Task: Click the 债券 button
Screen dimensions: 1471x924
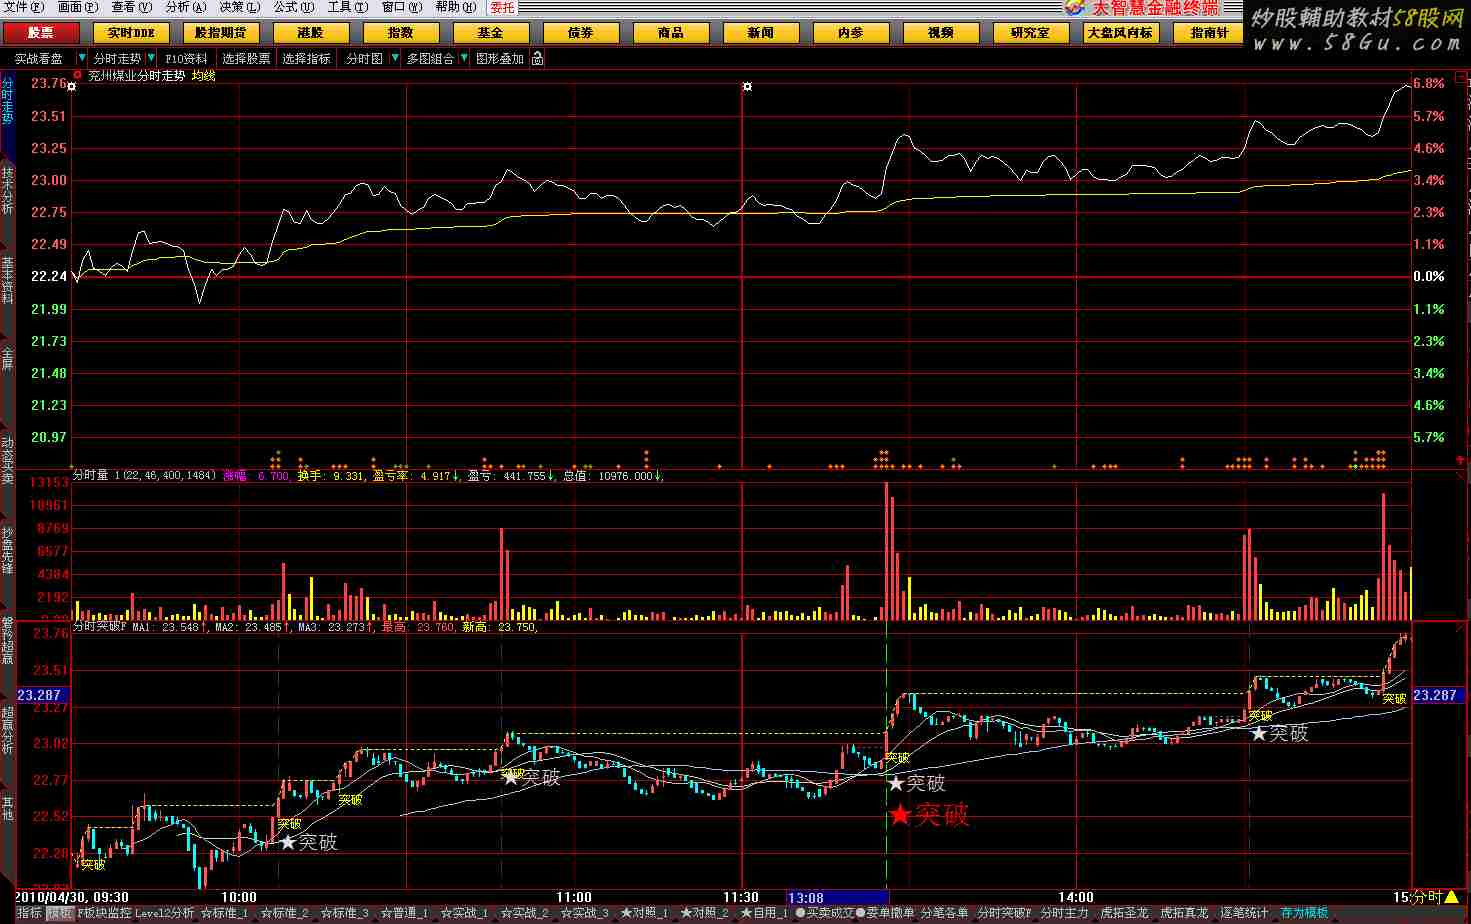Action: pos(581,33)
